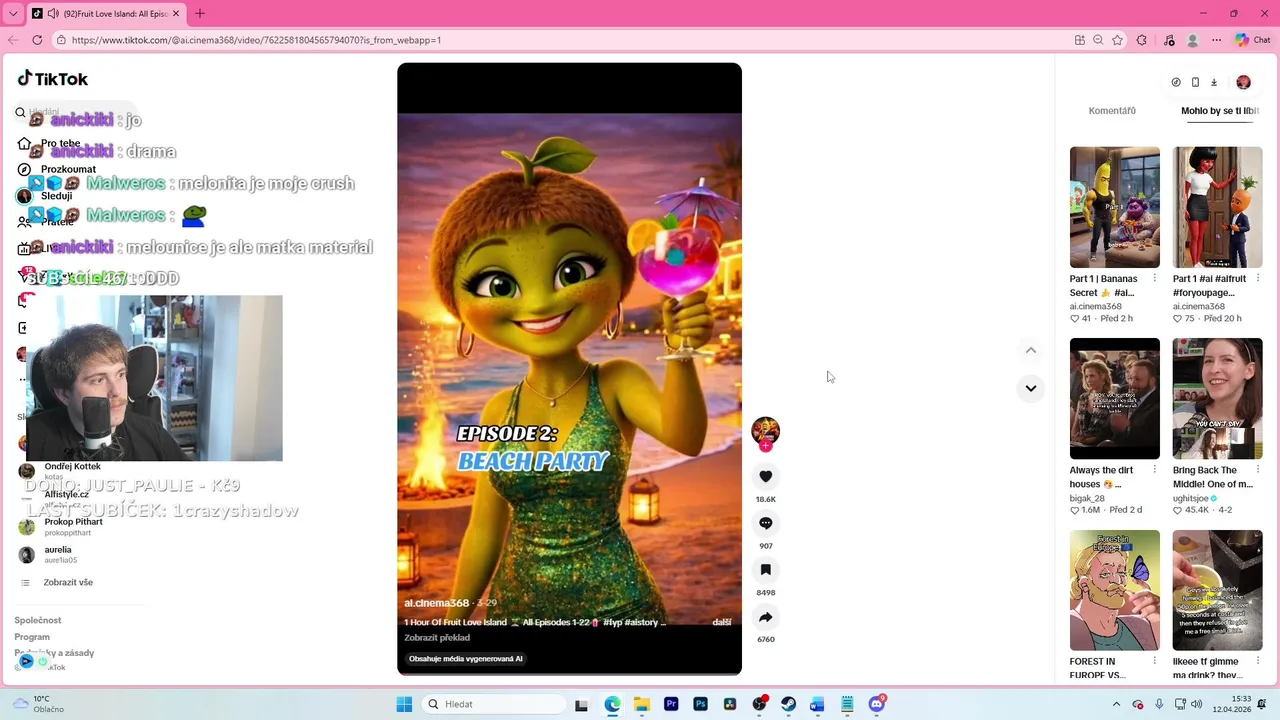The height and width of the screenshot is (720, 1280).
Task: Open the TikTok logo home link
Action: [x=53, y=79]
